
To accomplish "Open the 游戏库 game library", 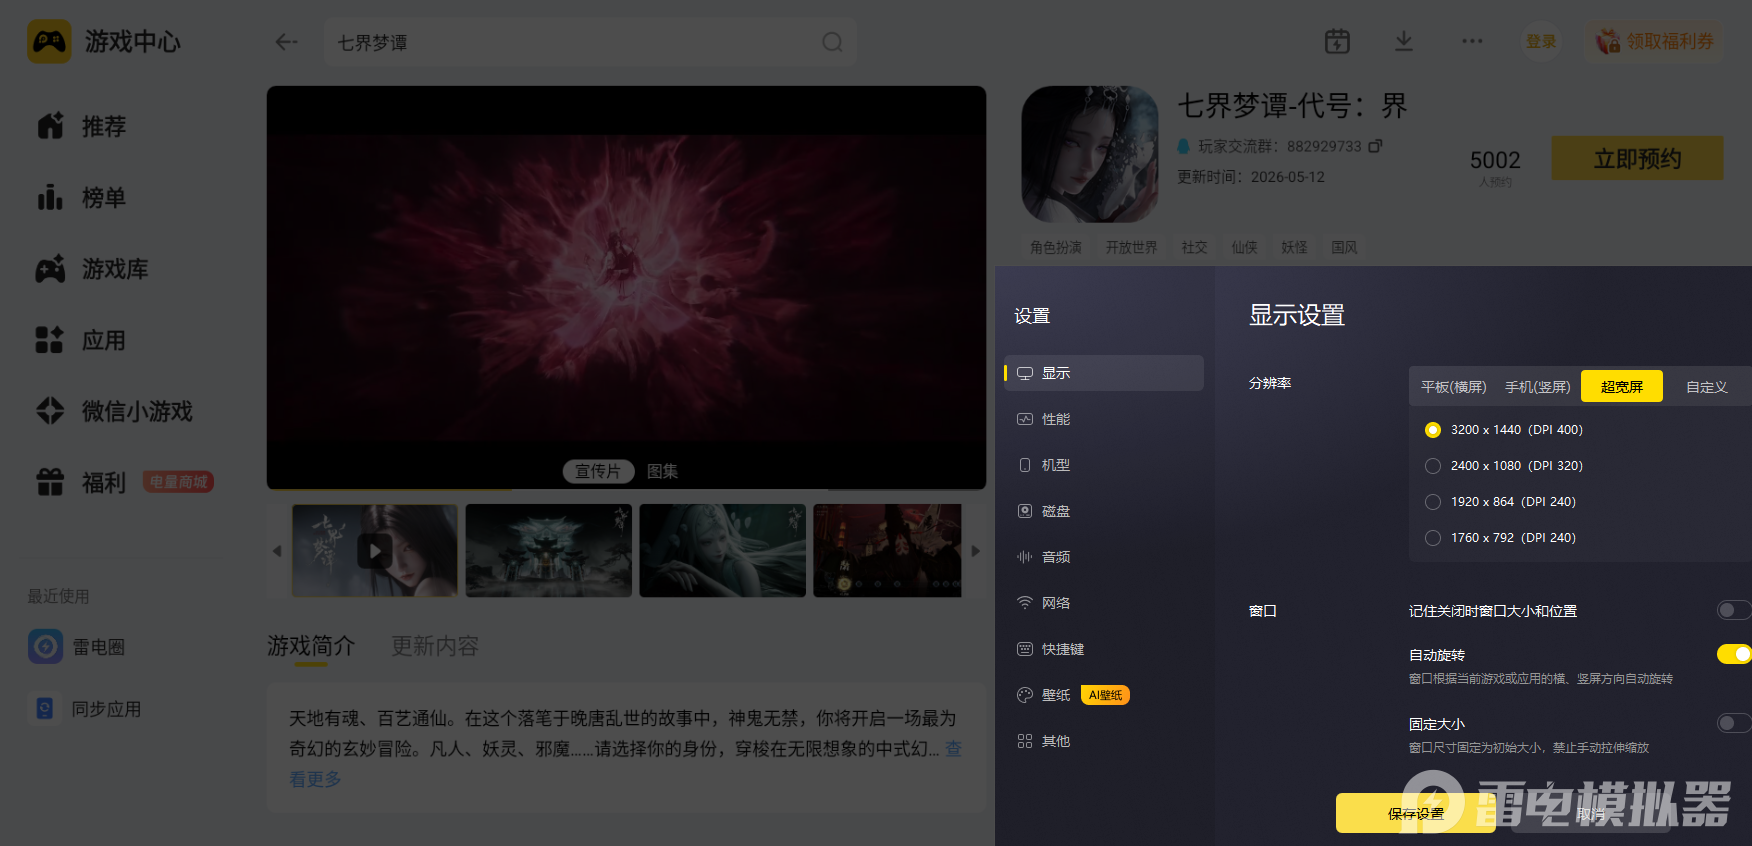I will [x=92, y=269].
